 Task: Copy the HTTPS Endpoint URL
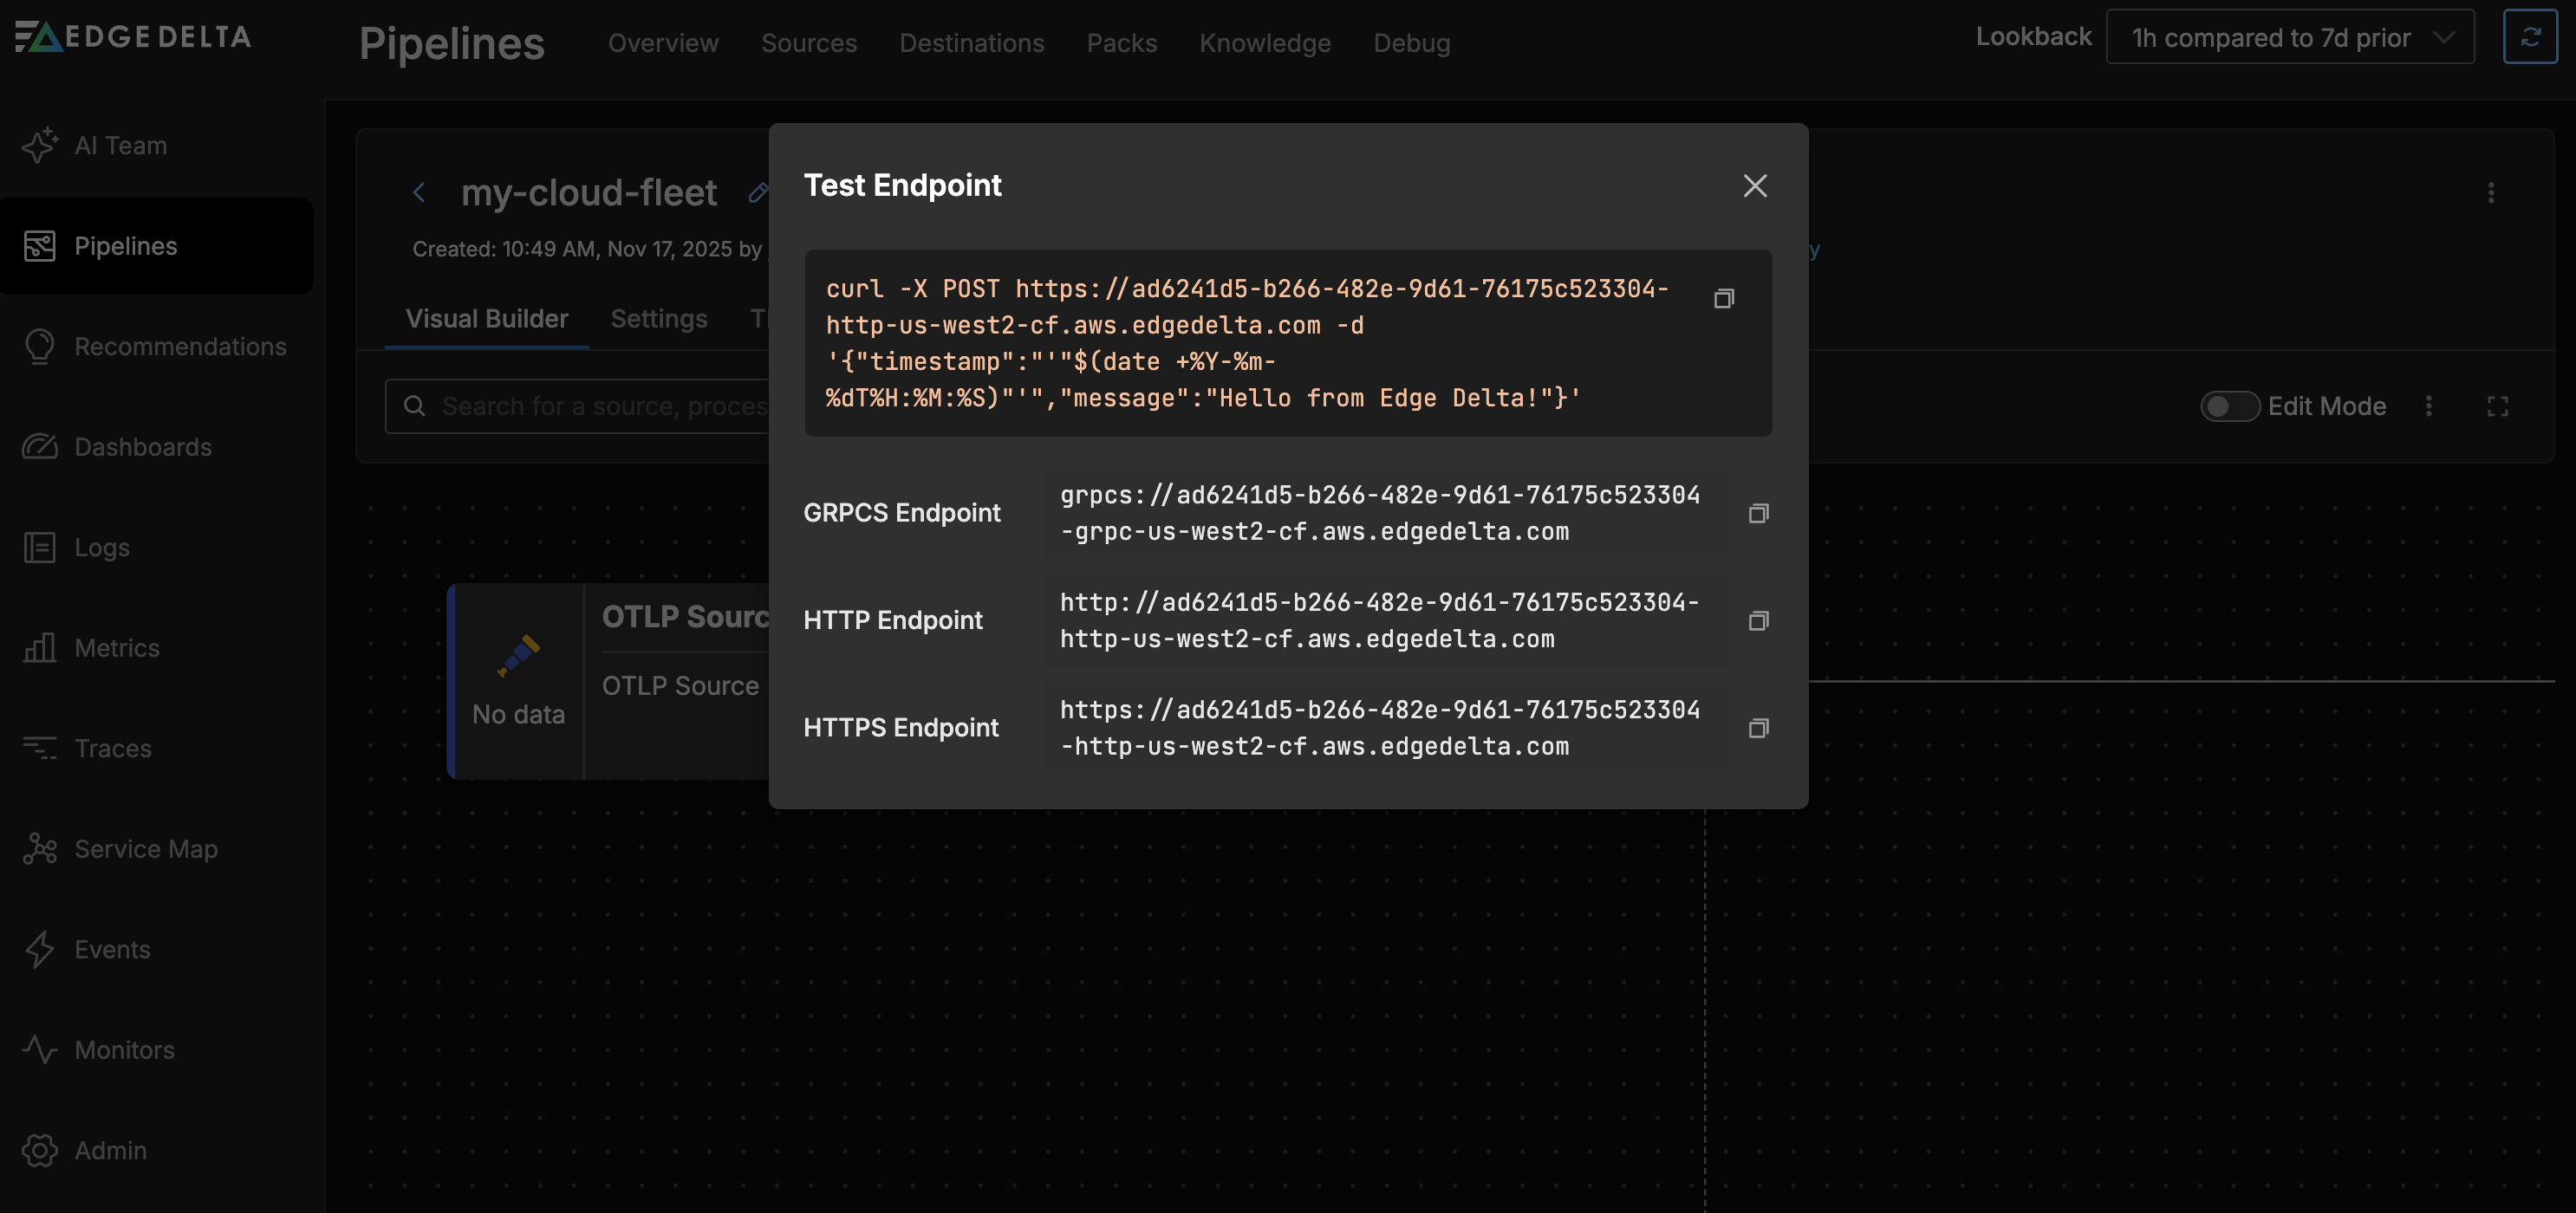tap(1758, 728)
